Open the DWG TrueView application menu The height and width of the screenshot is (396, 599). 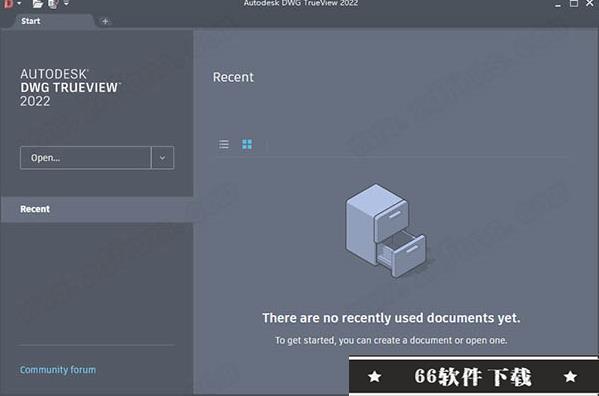11,3
